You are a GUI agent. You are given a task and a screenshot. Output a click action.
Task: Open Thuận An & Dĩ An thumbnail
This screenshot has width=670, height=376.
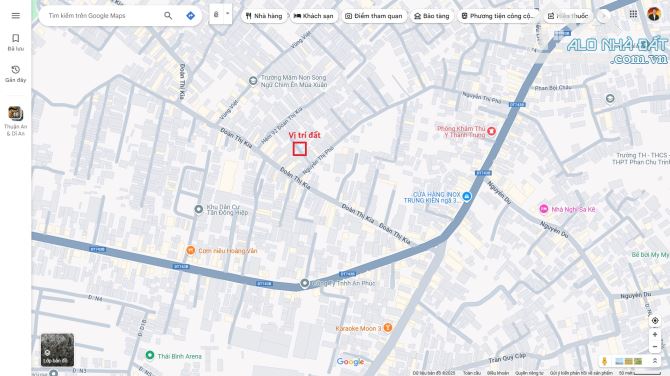pos(15,121)
